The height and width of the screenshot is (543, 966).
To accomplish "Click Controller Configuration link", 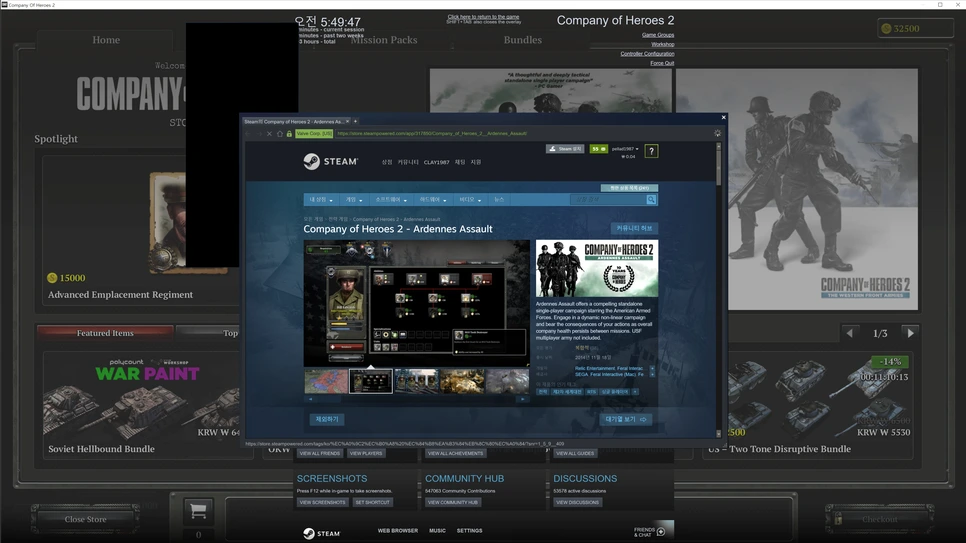I will pos(647,54).
